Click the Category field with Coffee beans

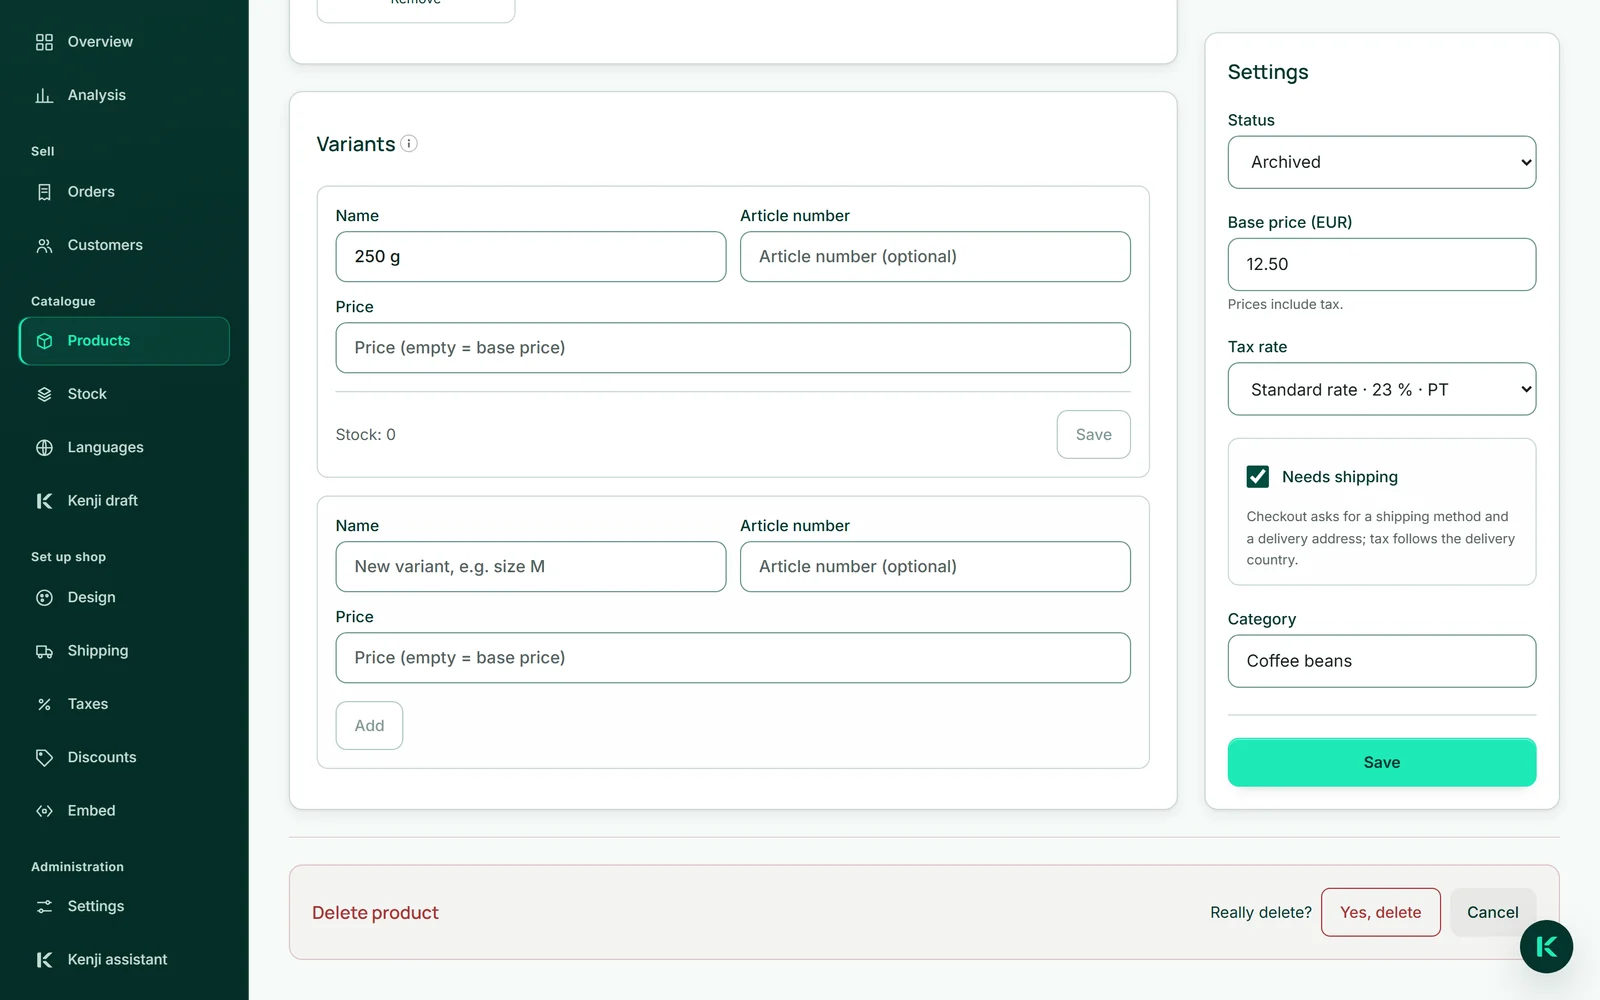1381,661
